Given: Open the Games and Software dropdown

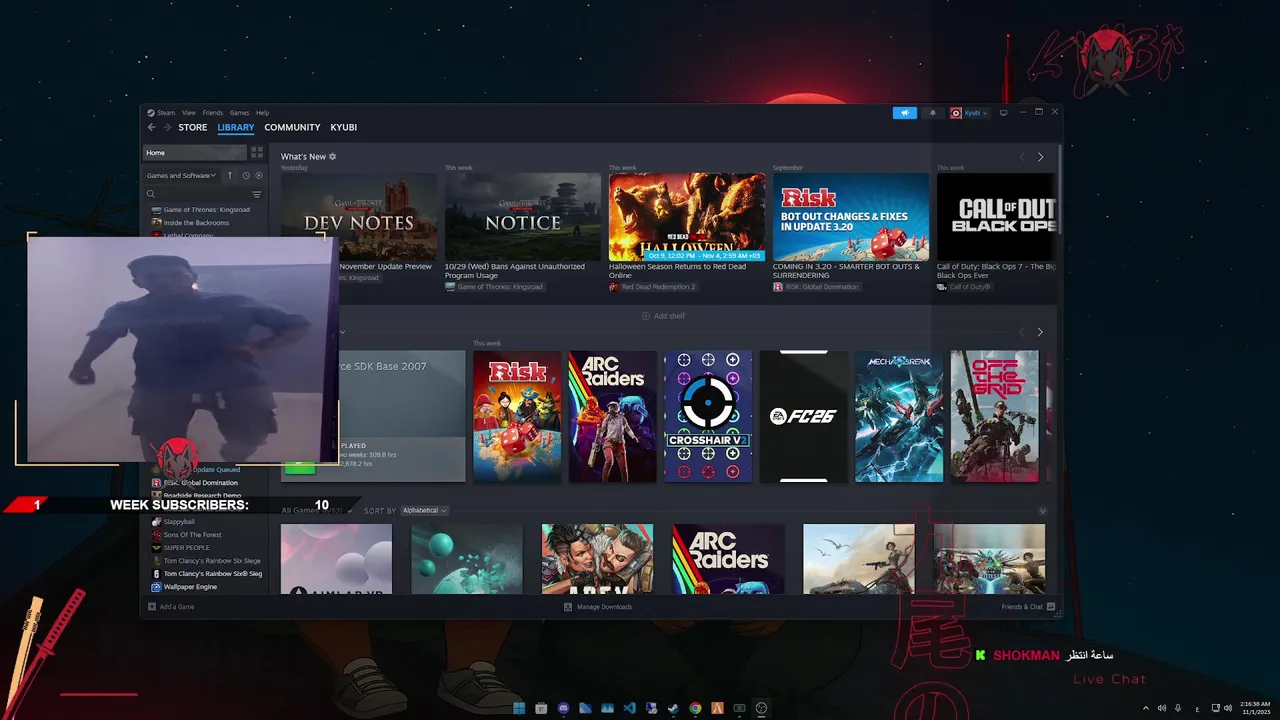Looking at the screenshot, I should click(182, 176).
